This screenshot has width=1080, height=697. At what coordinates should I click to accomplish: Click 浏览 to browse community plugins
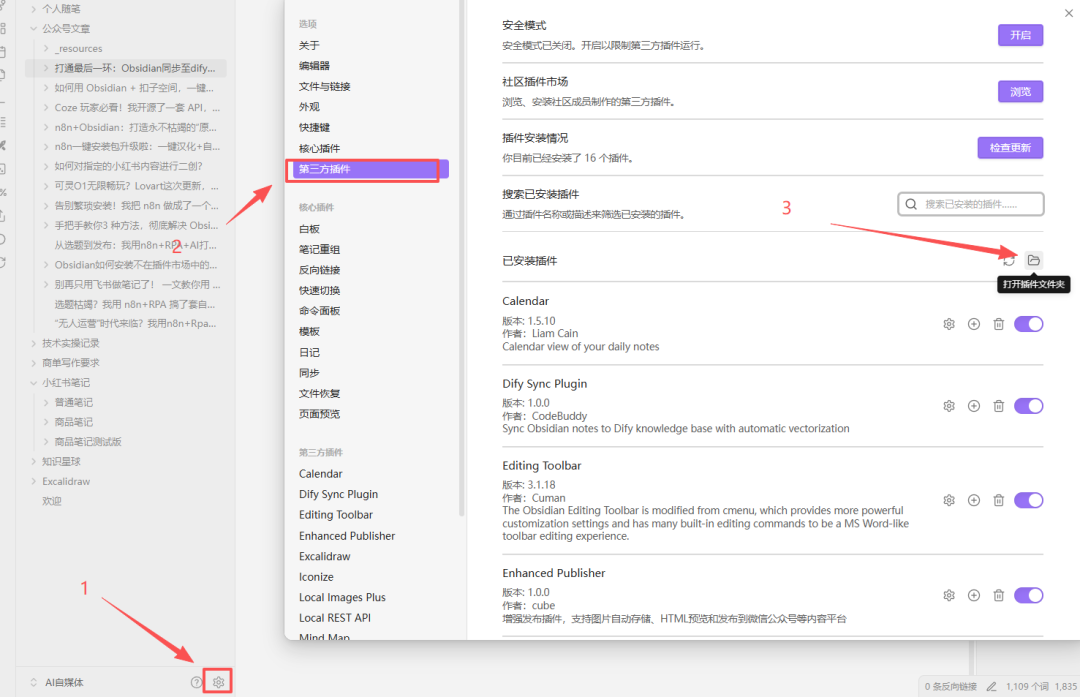point(1020,91)
